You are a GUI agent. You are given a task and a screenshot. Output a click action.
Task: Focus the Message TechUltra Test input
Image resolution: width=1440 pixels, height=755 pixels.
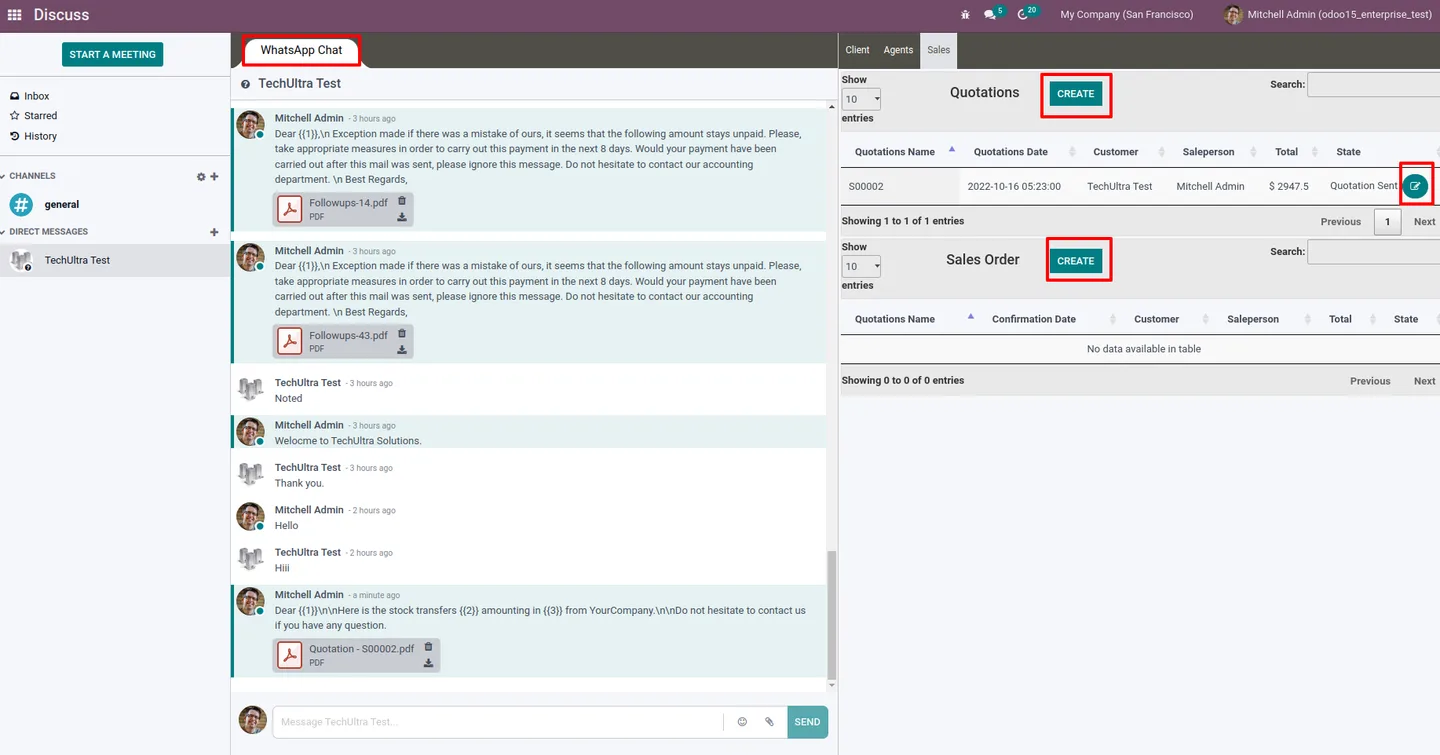pos(497,722)
